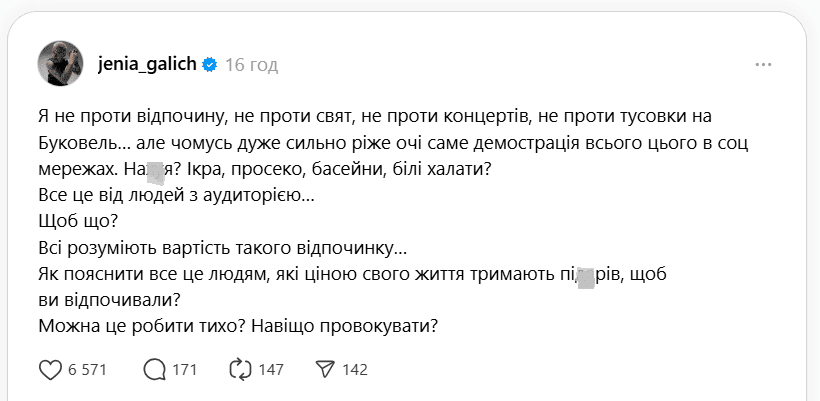This screenshot has width=820, height=401.
Task: Repost using the circular arrows icon
Action: coord(239,370)
